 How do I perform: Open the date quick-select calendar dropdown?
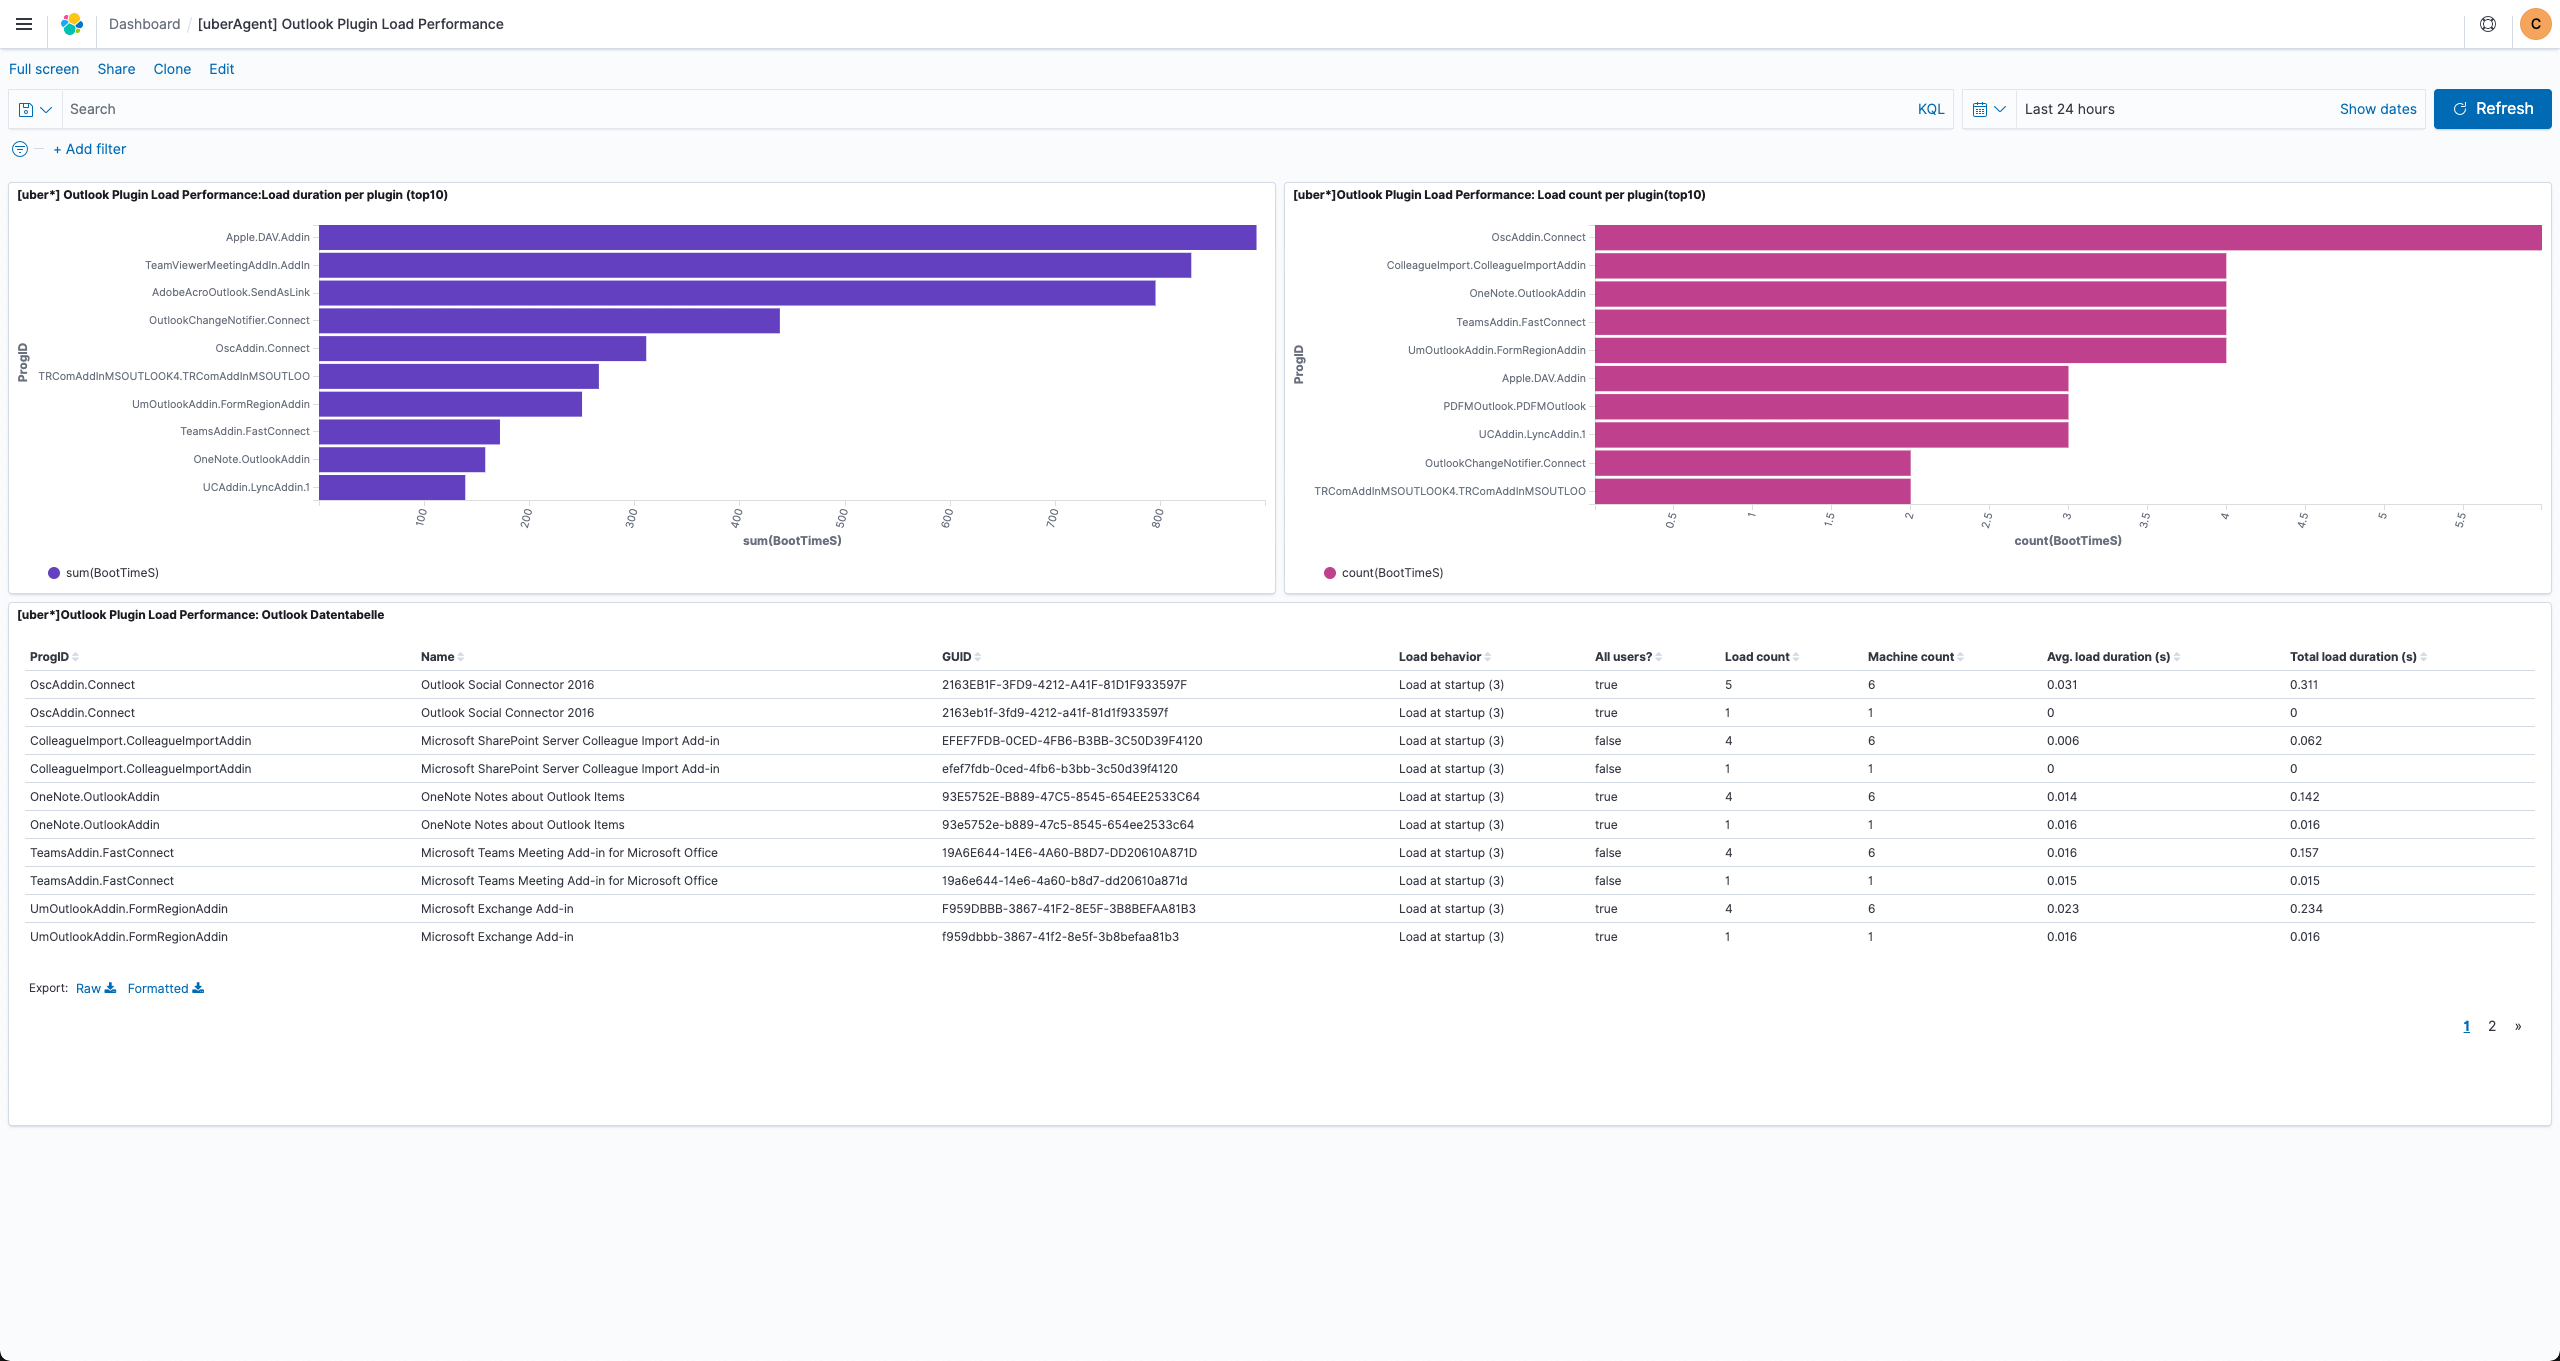[1988, 109]
